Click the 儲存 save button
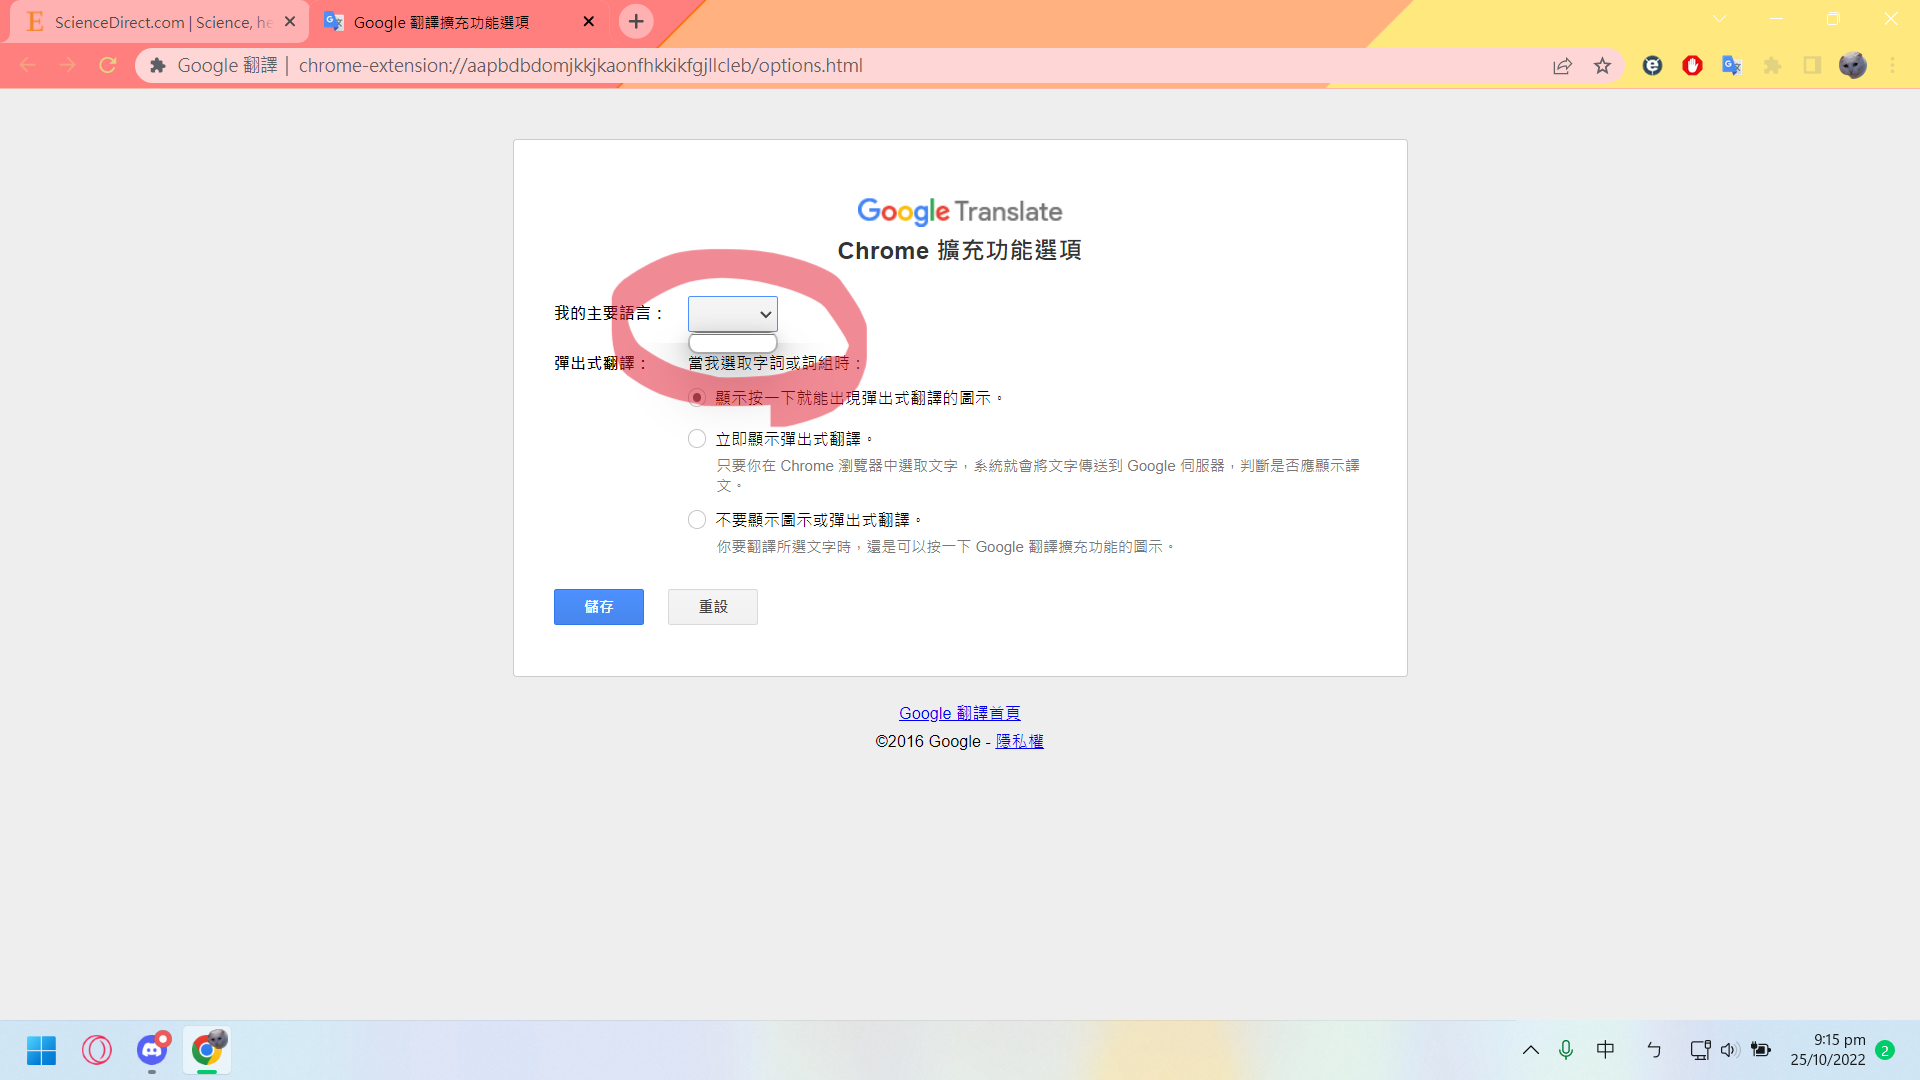Viewport: 1920px width, 1080px height. (x=599, y=605)
